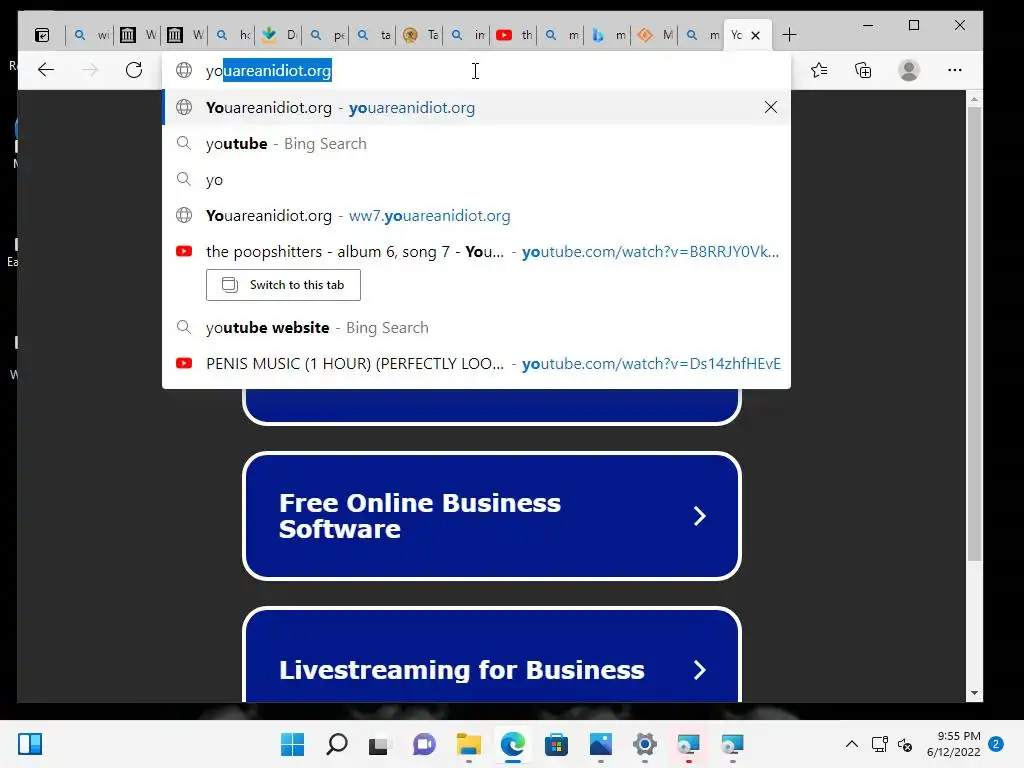The image size is (1024, 768).
Task: Switch to the 'D' download-icon tab
Action: point(279,35)
